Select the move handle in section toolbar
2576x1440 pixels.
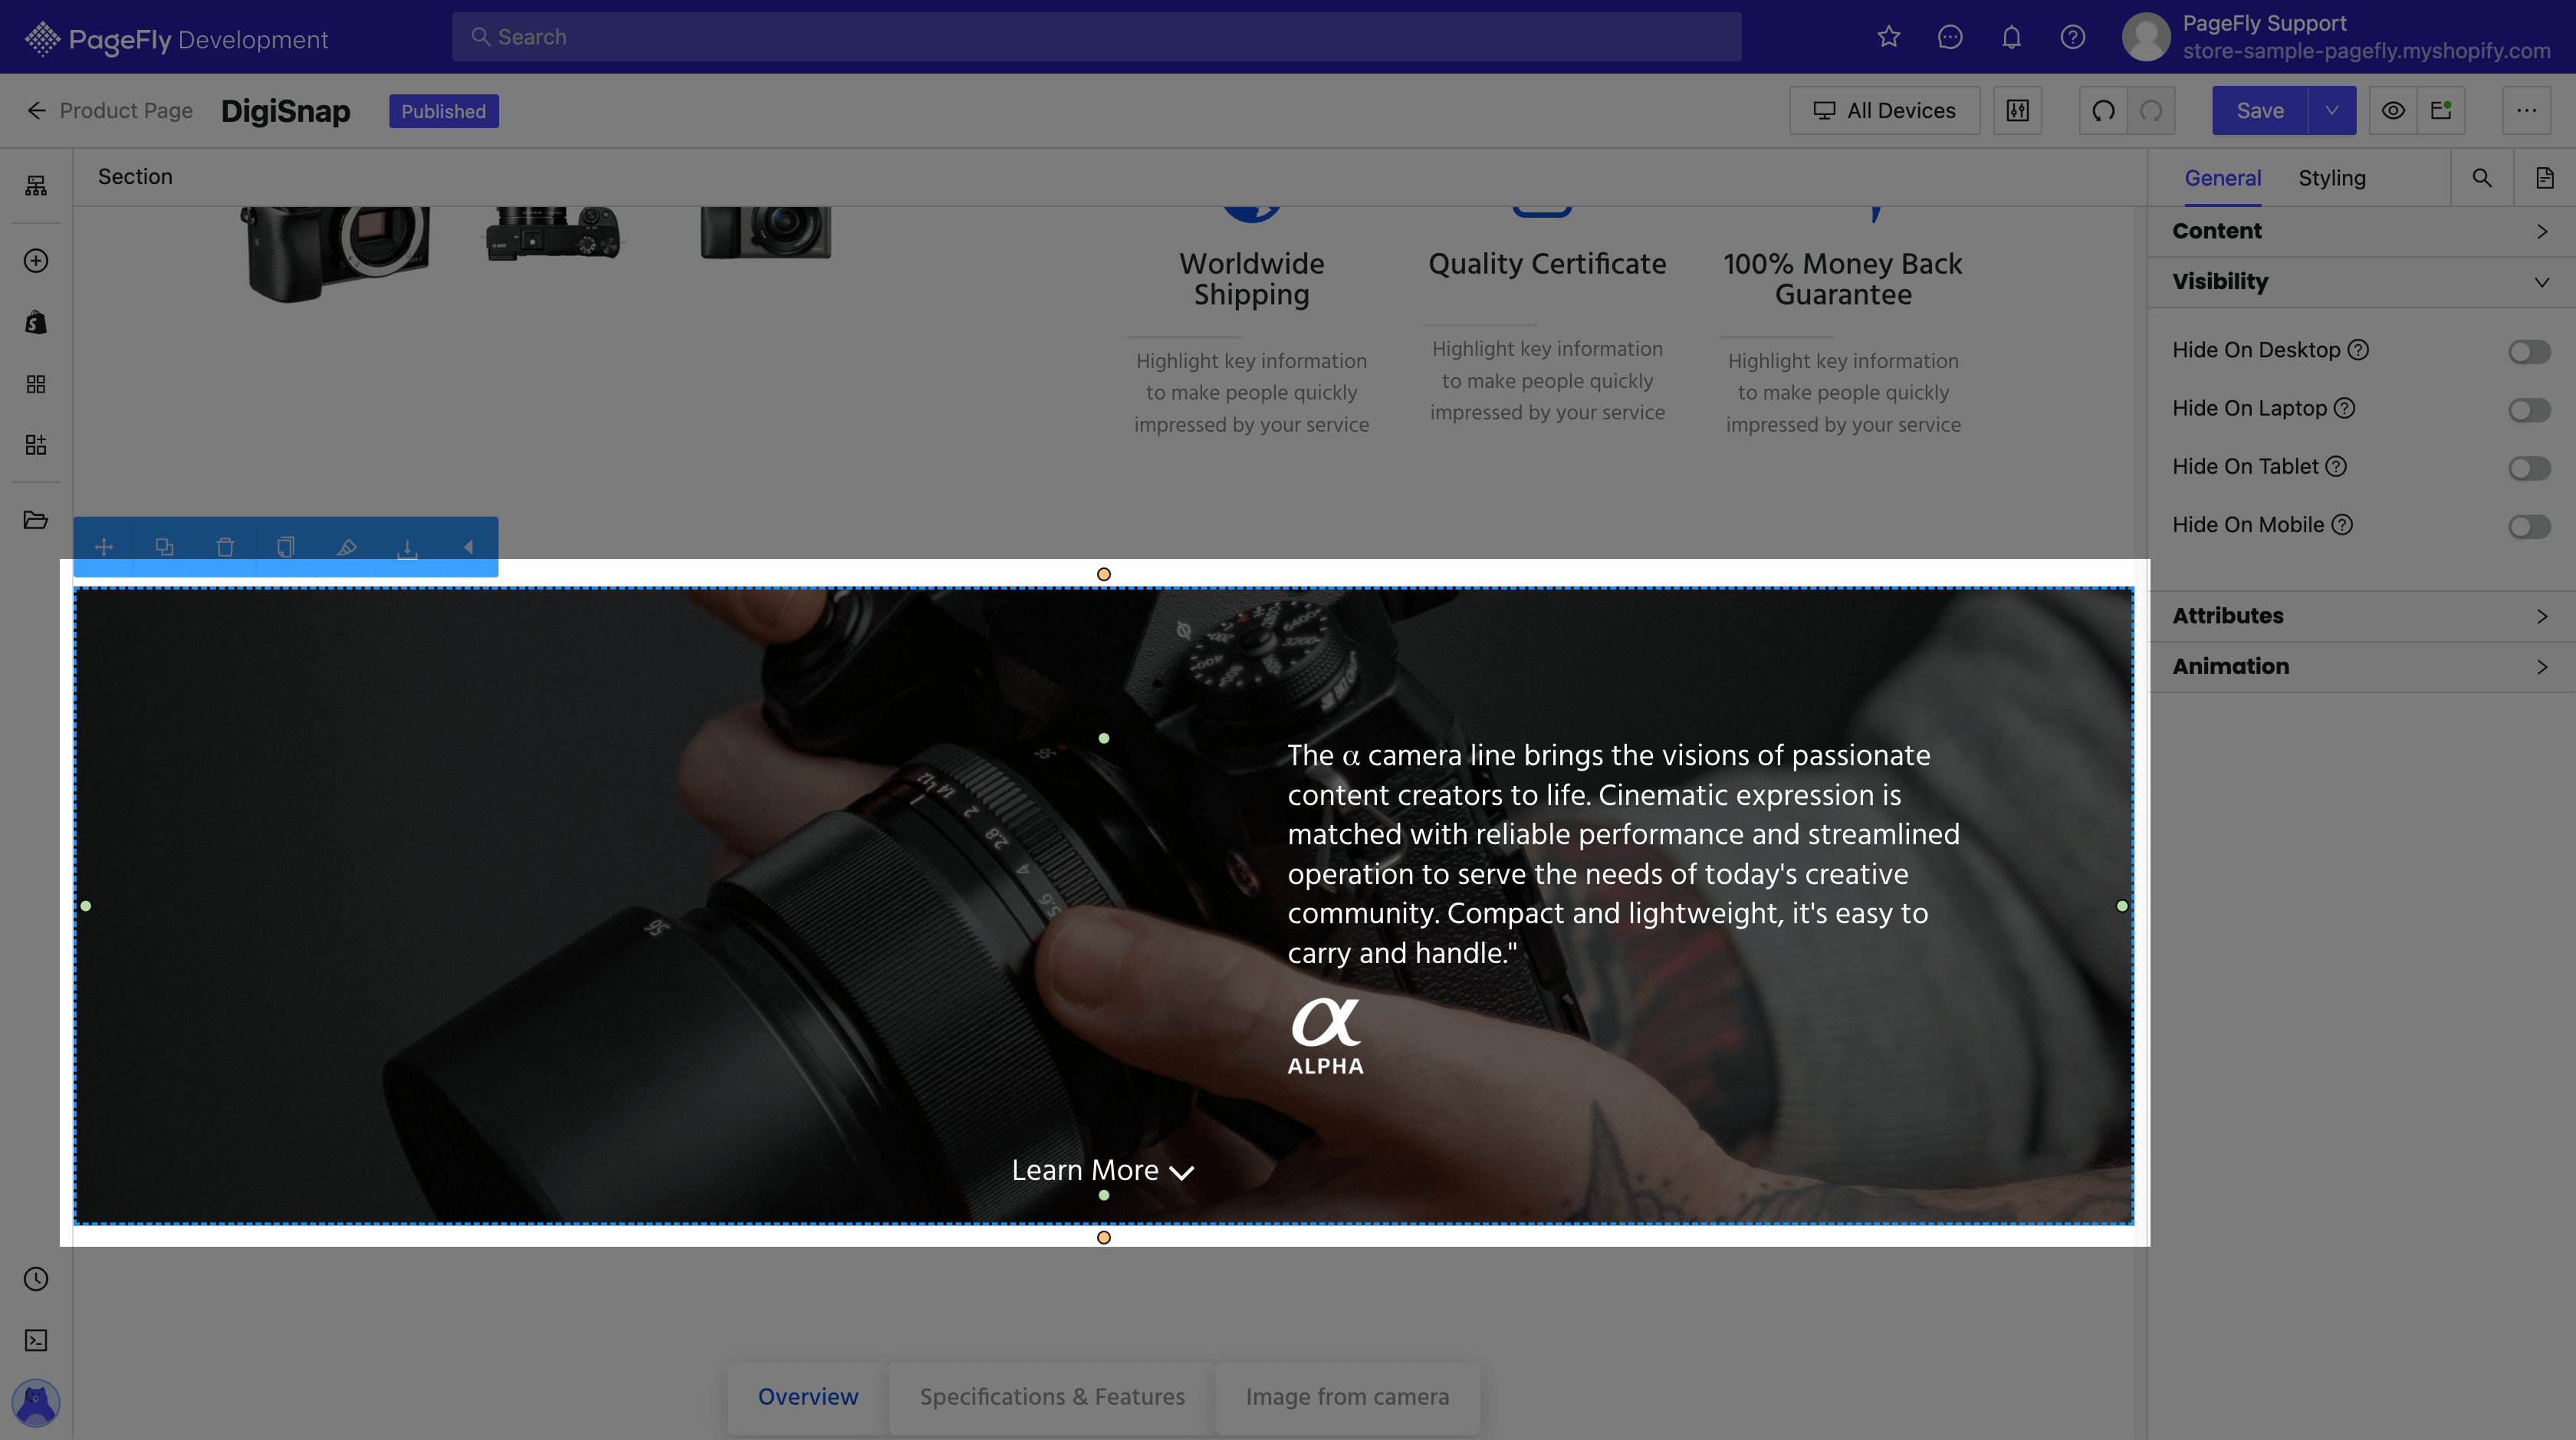point(104,547)
